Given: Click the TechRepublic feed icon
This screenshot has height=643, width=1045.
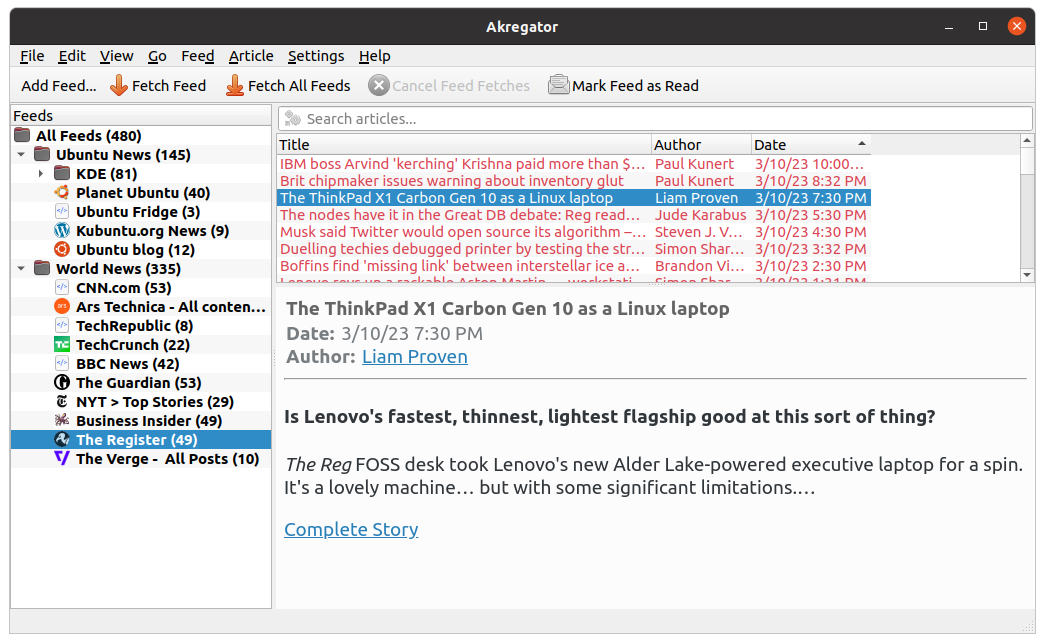Looking at the screenshot, I should (x=62, y=325).
